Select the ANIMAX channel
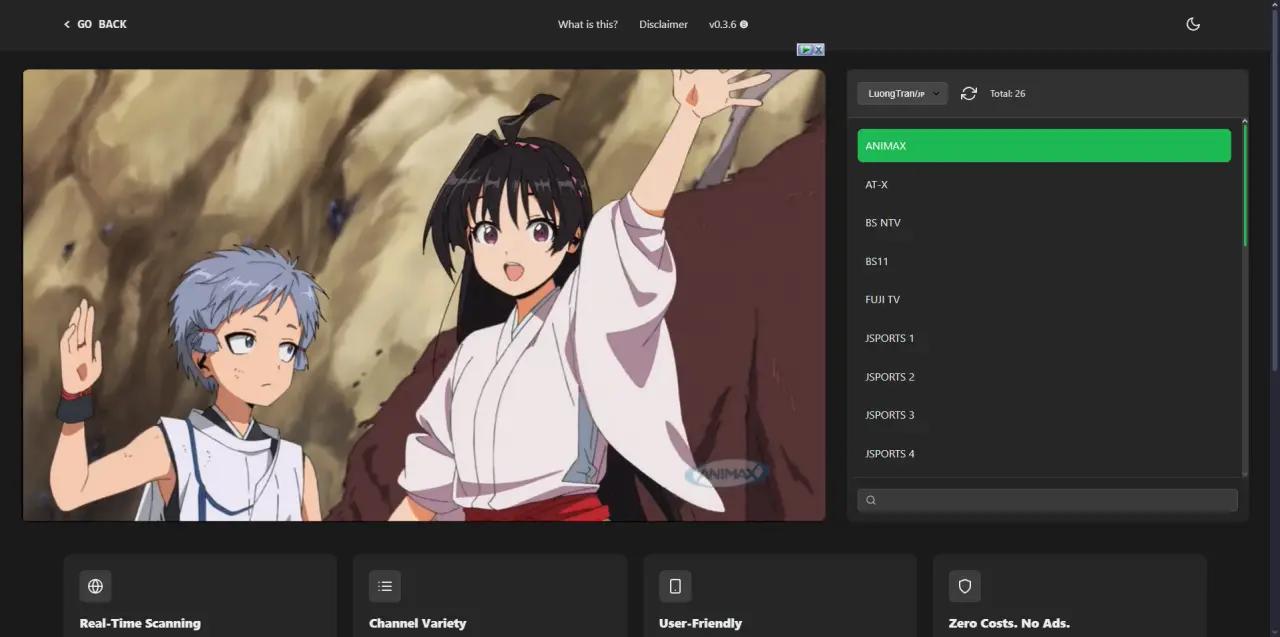 1044,145
